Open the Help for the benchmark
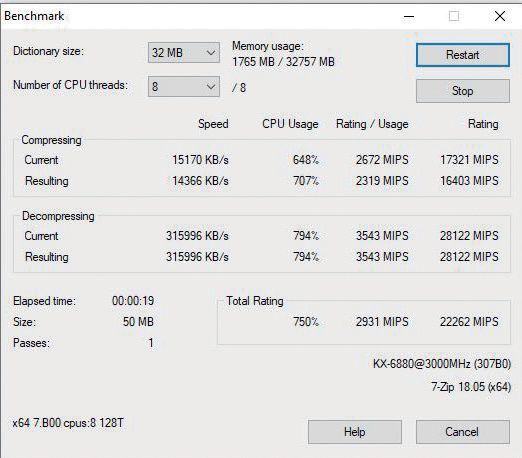This screenshot has width=522, height=458. [355, 432]
